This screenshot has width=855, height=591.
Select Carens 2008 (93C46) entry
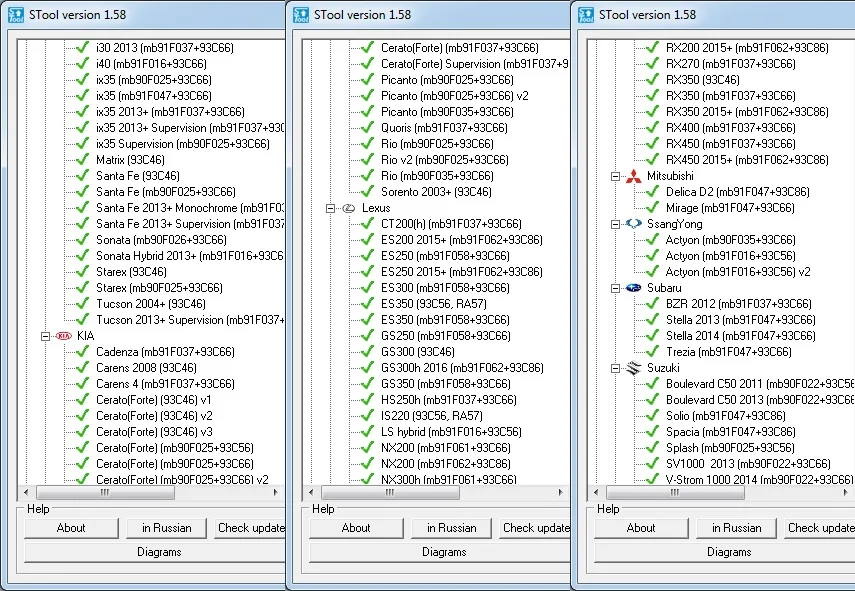tap(146, 368)
